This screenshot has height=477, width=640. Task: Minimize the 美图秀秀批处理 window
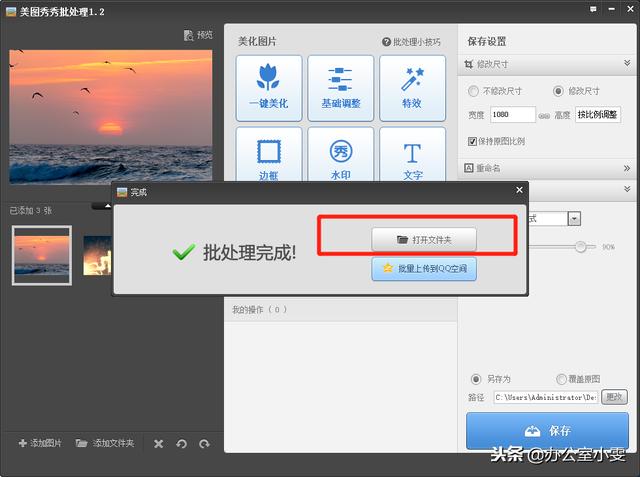pyautogui.click(x=611, y=9)
